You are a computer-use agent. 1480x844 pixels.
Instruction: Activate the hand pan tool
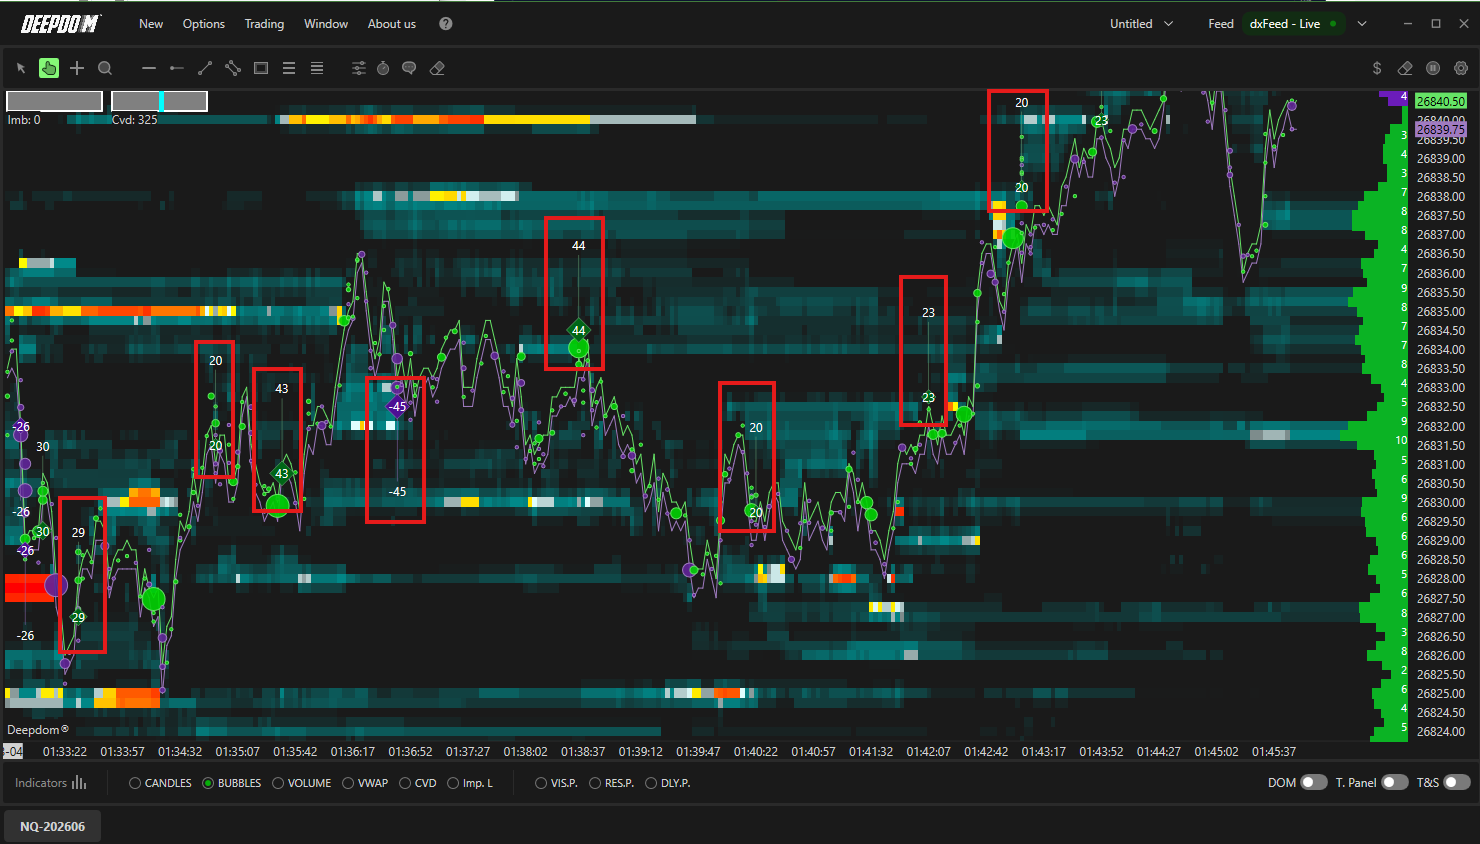coord(49,68)
